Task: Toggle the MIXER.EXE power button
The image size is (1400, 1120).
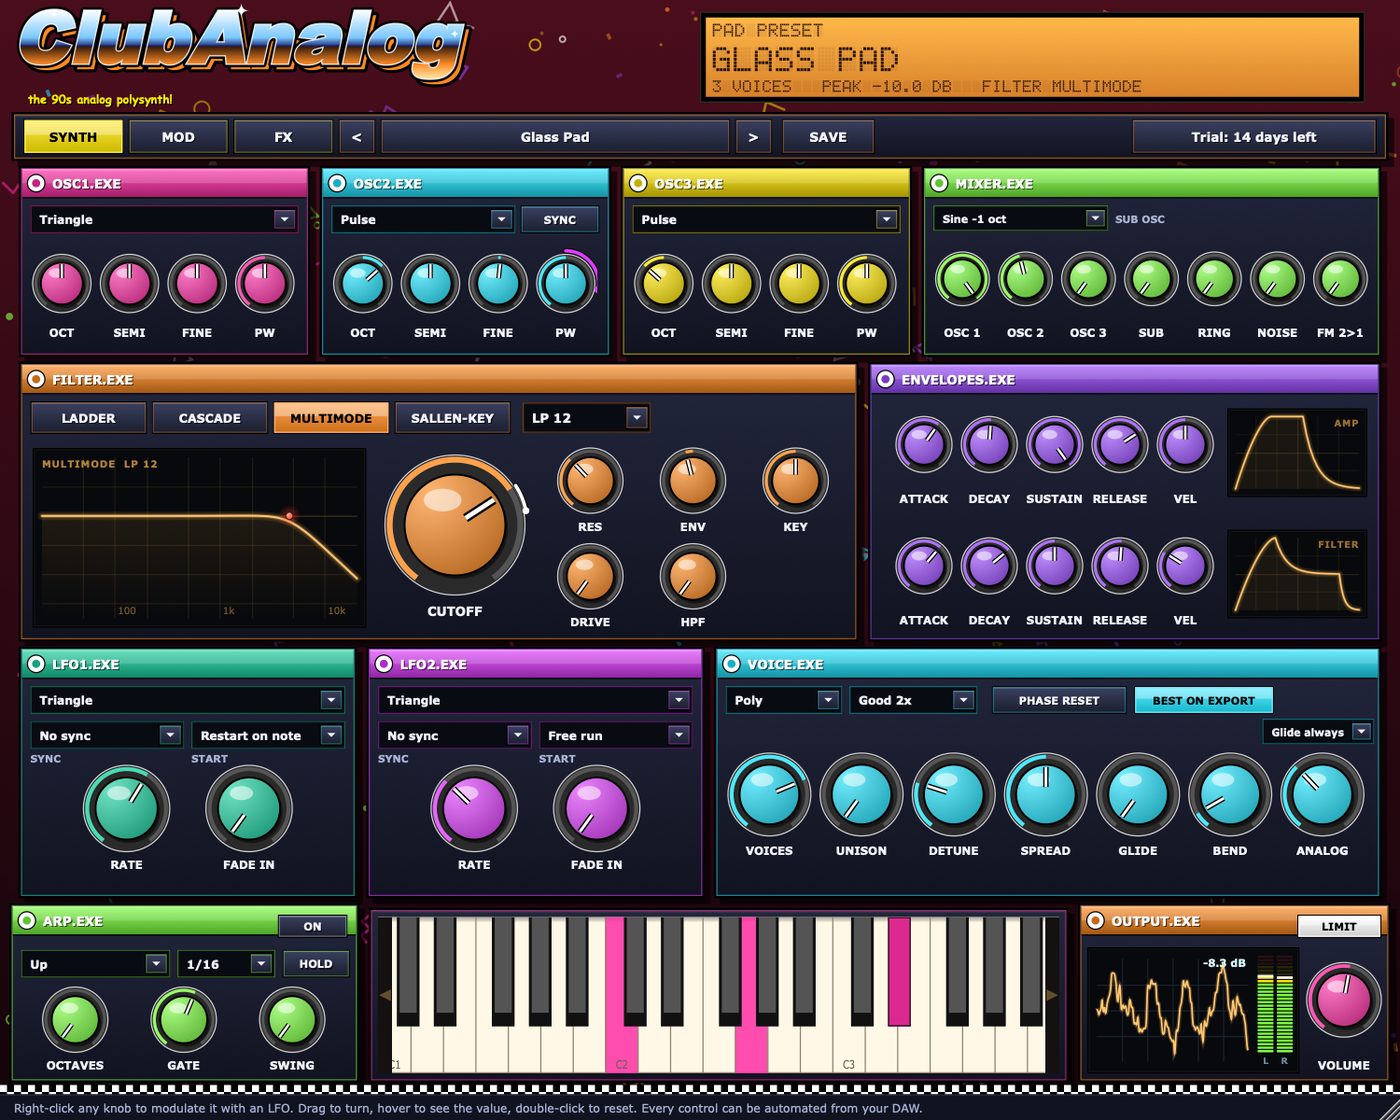Action: click(940, 183)
